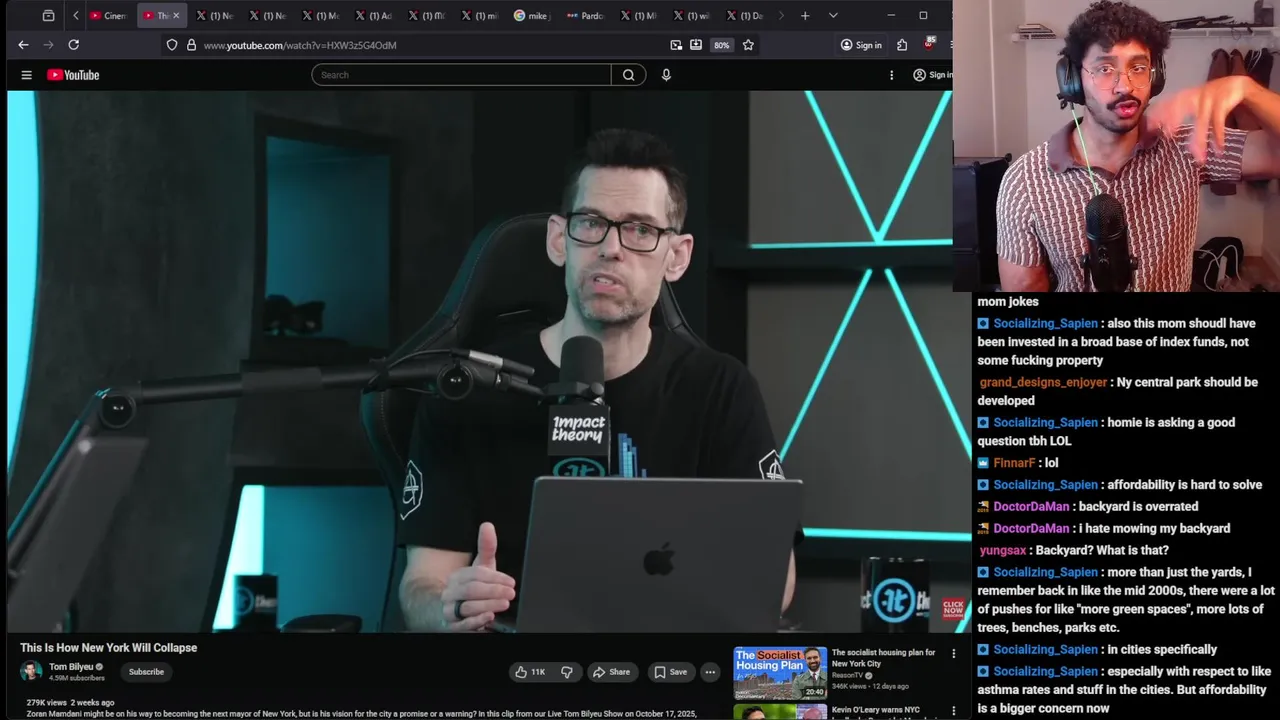Go to the YouTube home logo

pyautogui.click(x=73, y=75)
